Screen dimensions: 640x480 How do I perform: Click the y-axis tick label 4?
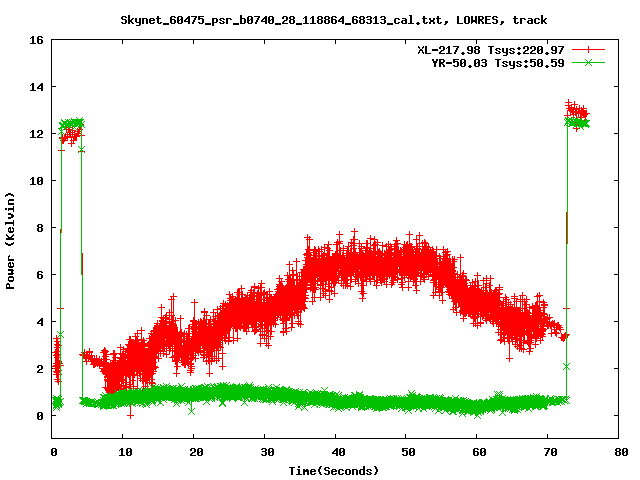pos(40,322)
